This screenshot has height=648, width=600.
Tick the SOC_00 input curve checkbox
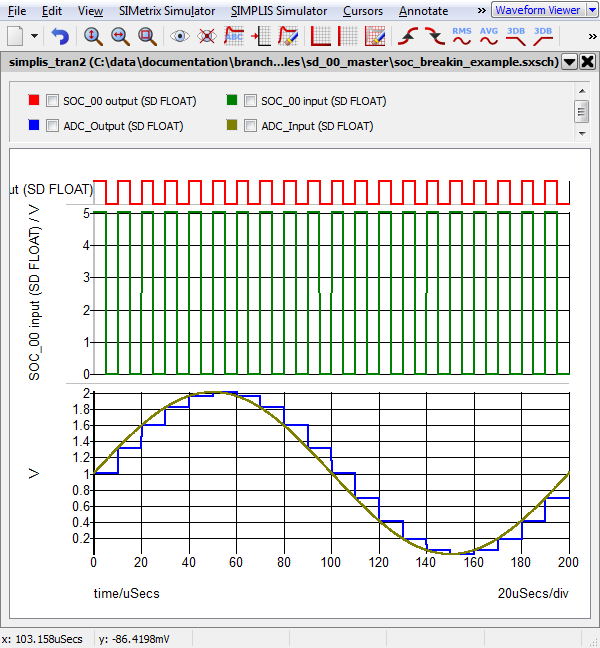coord(251,101)
